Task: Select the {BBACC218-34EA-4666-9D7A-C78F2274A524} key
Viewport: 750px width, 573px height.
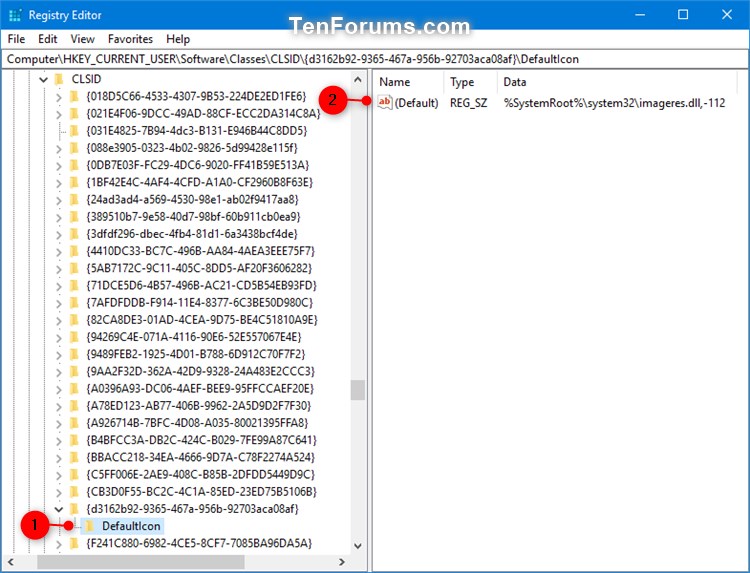Action: tap(200, 457)
